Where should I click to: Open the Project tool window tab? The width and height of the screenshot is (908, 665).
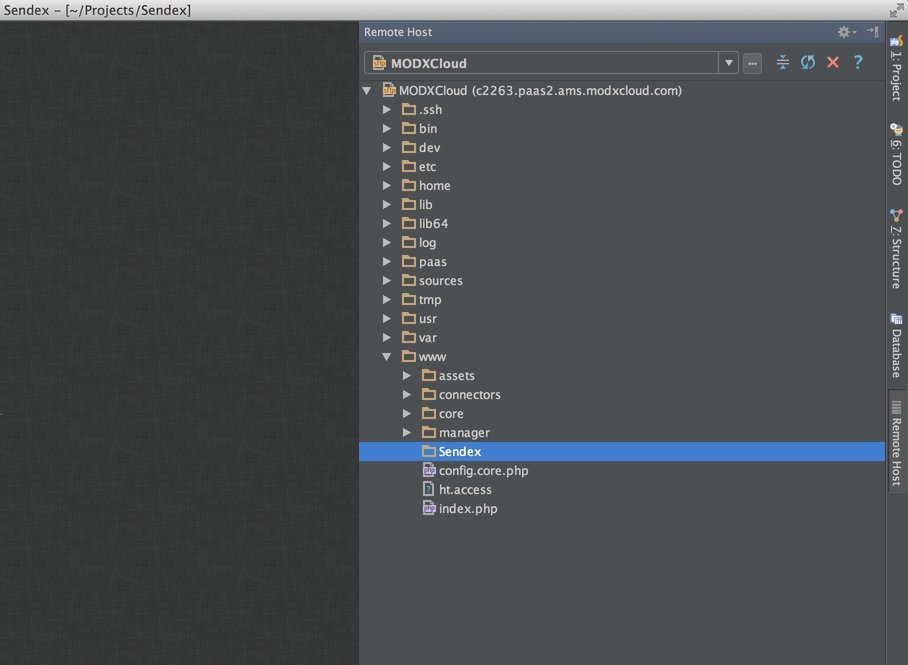896,67
